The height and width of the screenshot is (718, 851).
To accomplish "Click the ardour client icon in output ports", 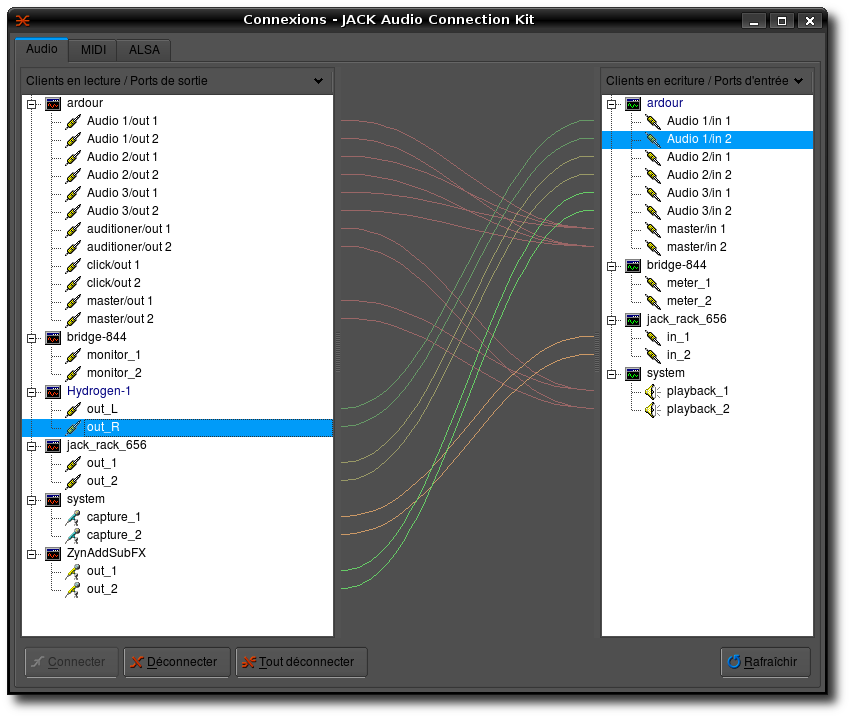I will (53, 103).
